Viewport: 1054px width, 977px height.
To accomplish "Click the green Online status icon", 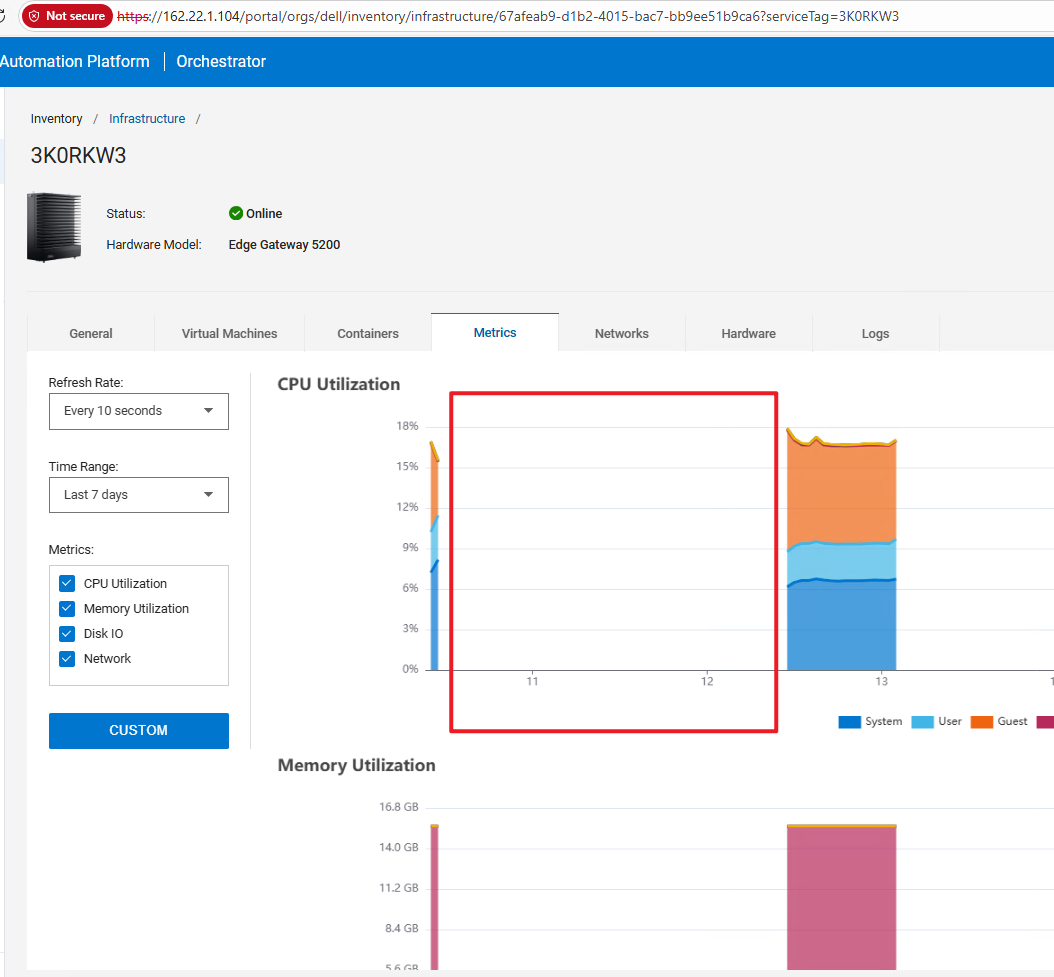I will click(235, 213).
